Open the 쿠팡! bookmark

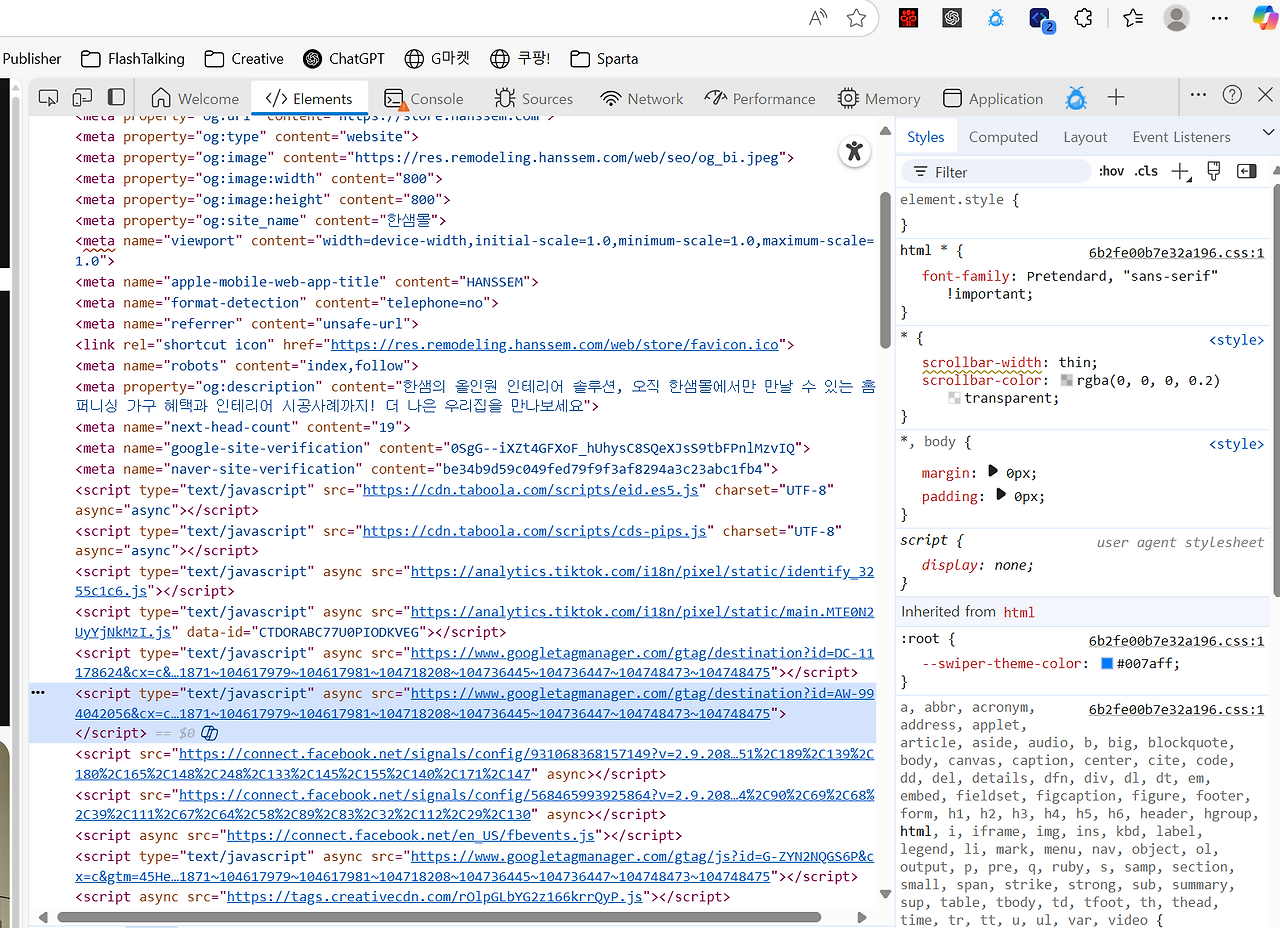click(x=520, y=58)
